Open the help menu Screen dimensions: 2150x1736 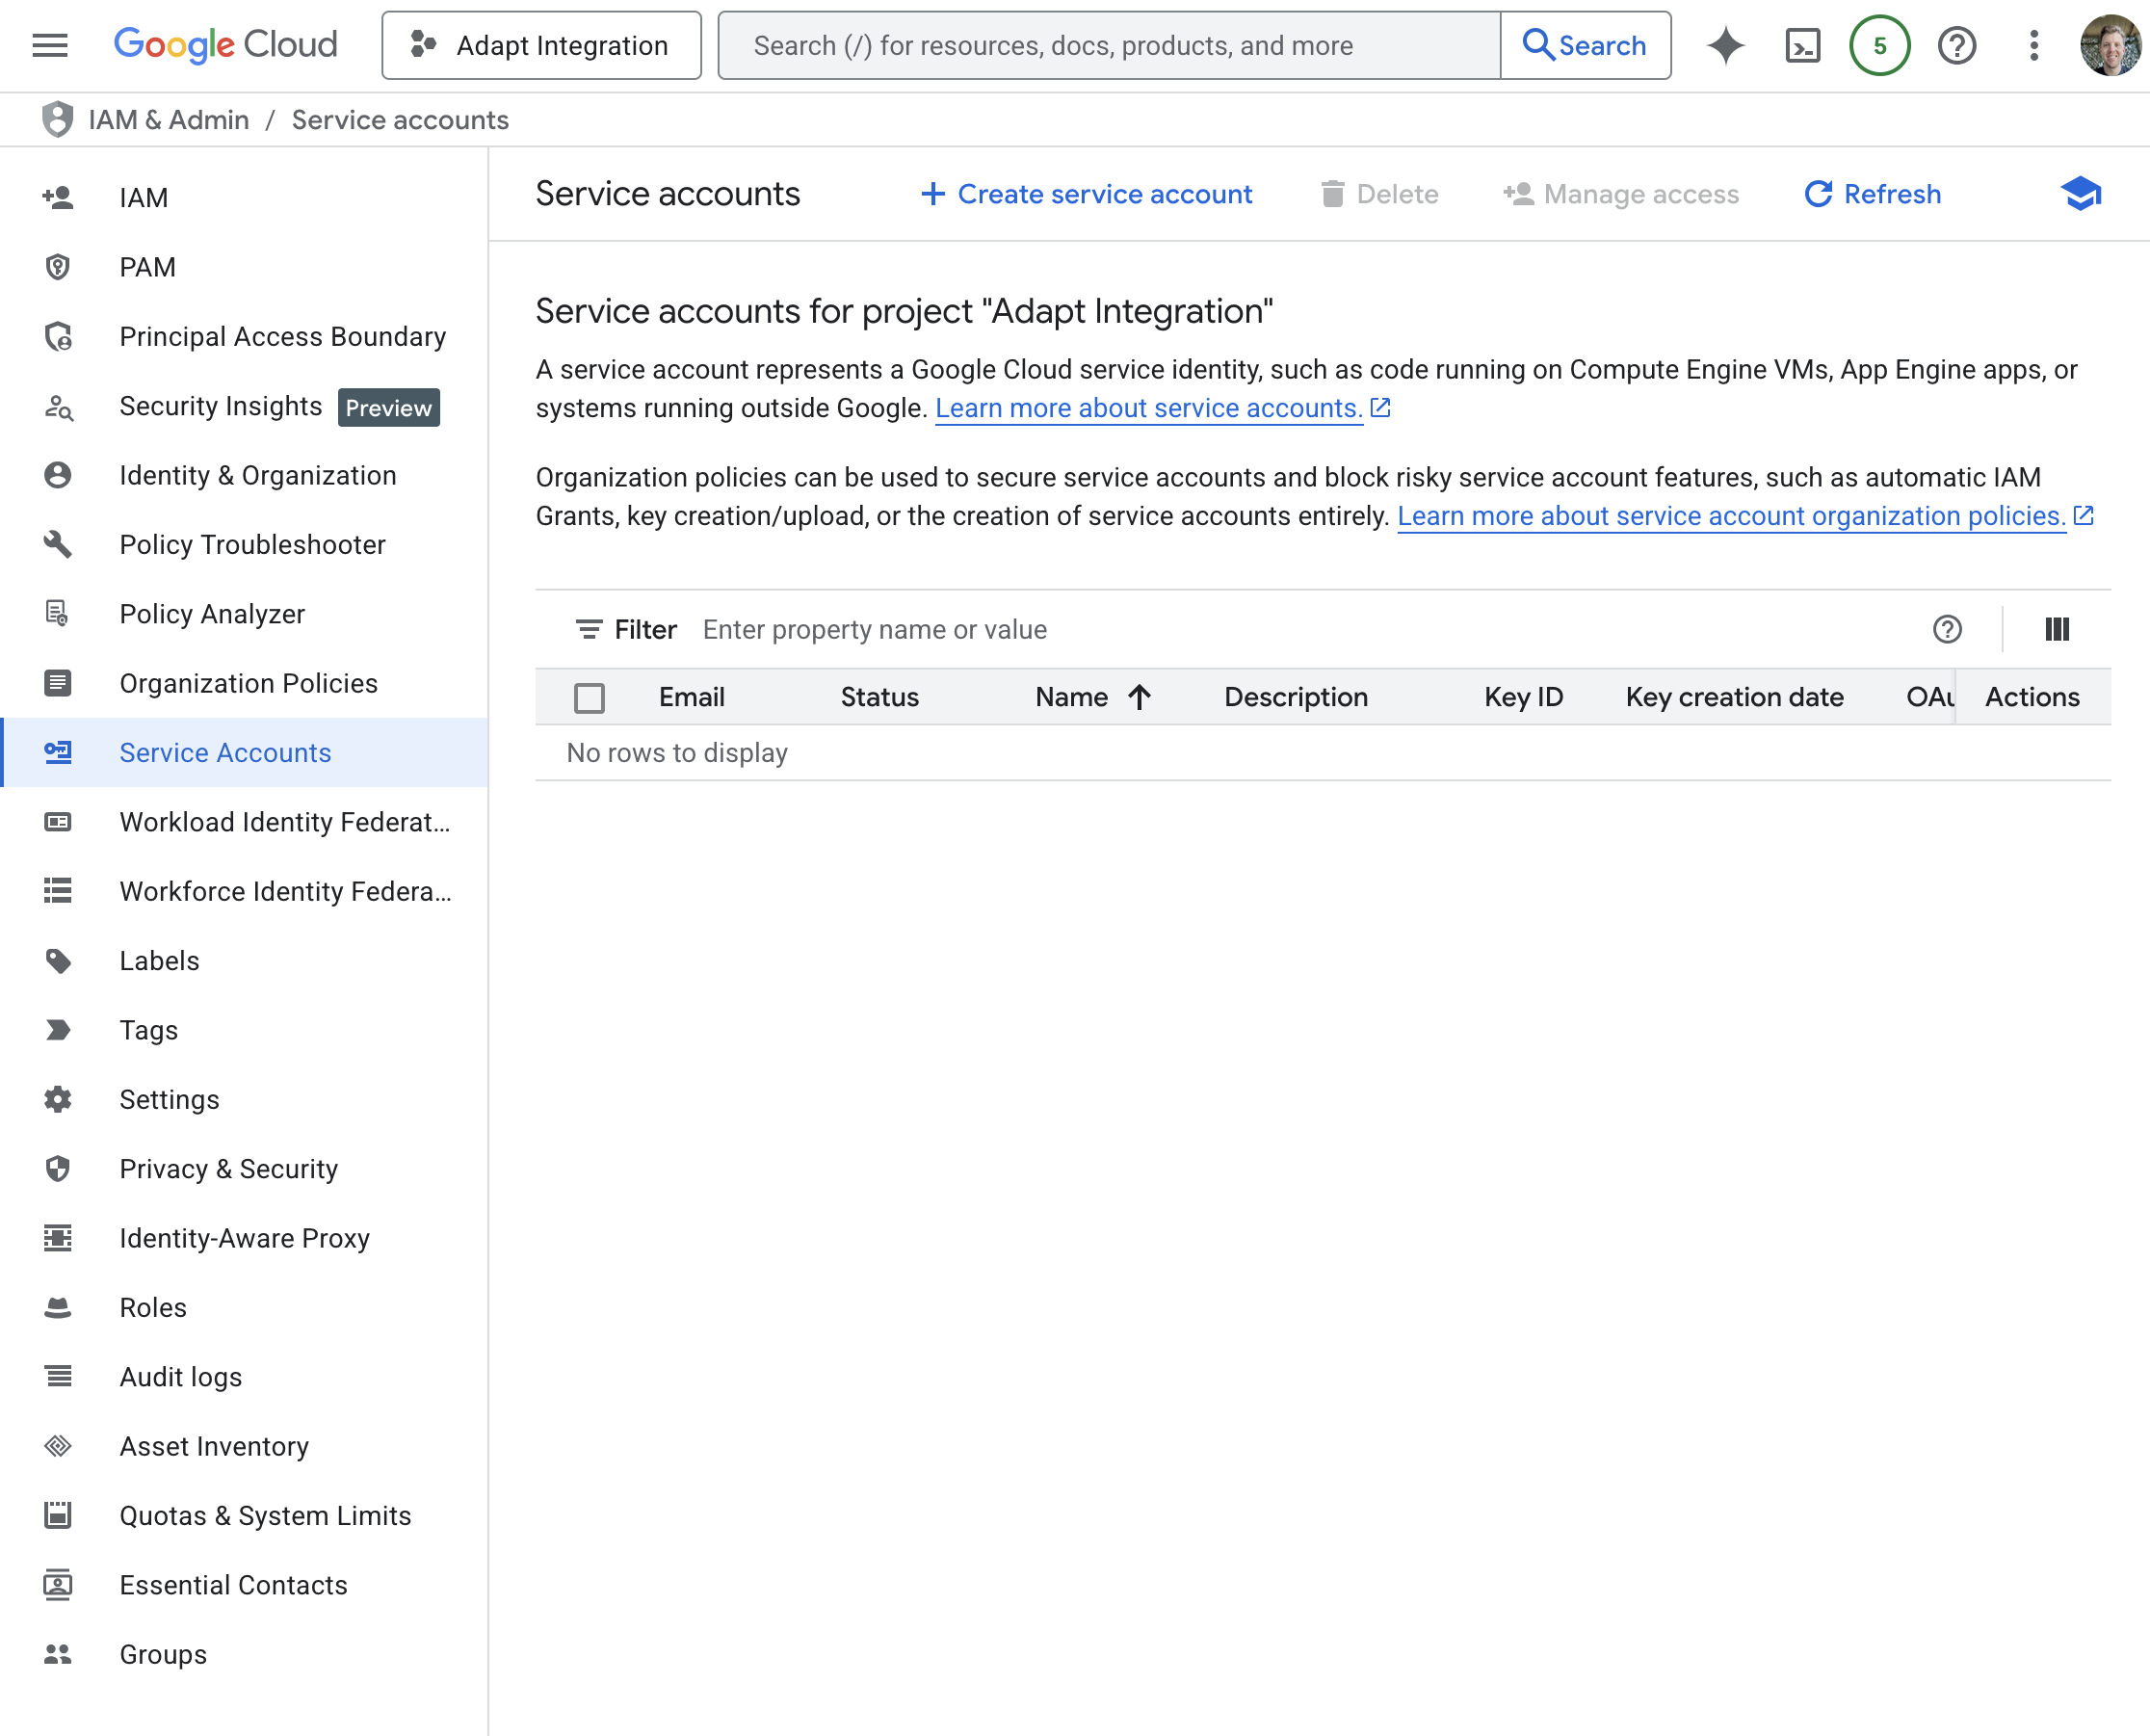tap(1958, 45)
